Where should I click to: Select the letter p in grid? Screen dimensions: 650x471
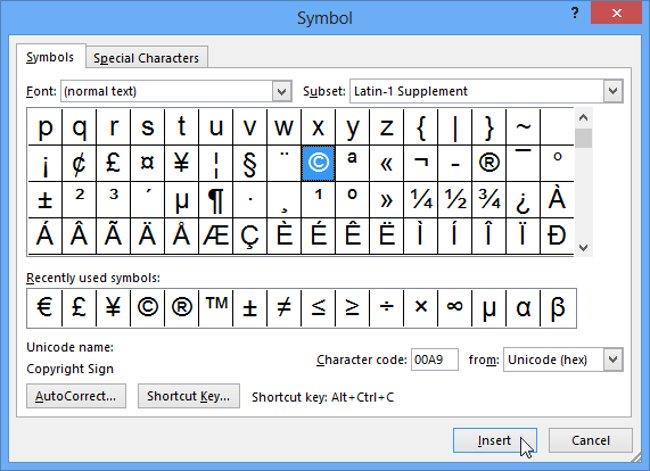click(45, 126)
